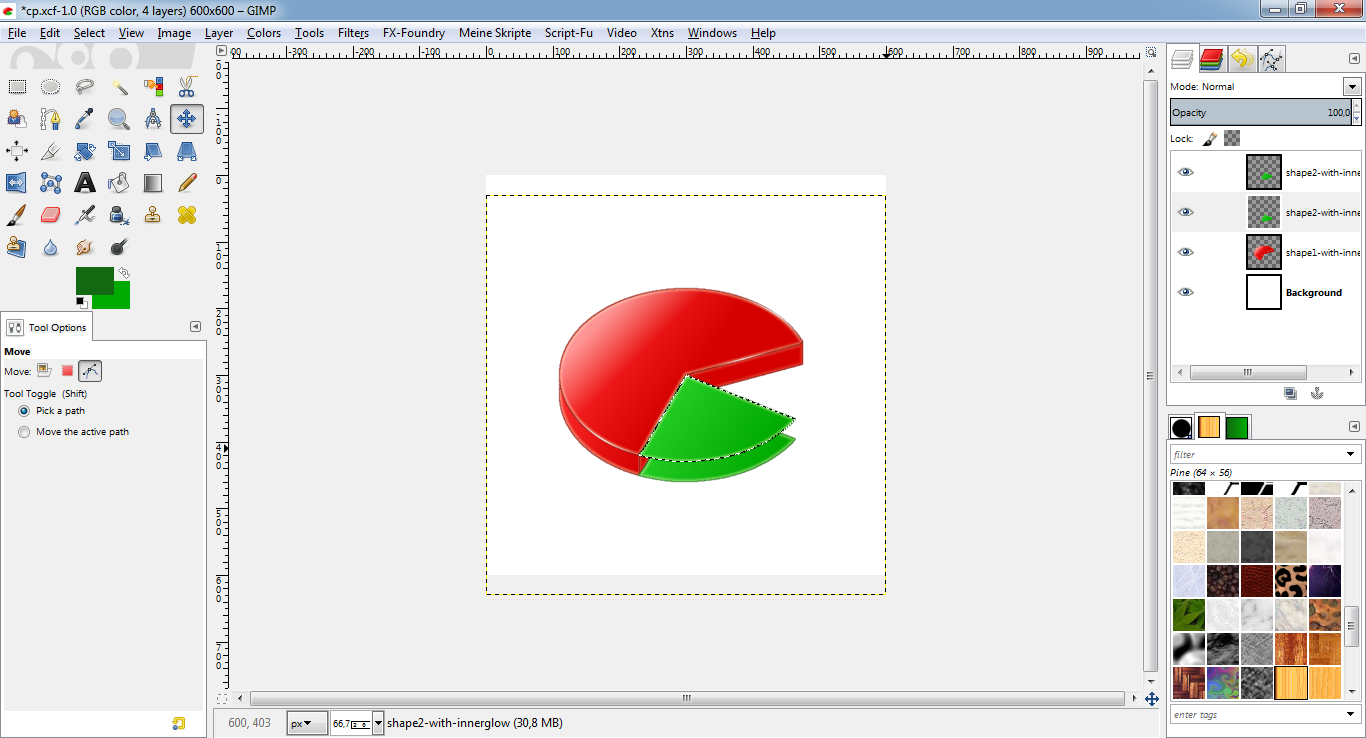Set Move mode to layer
The height and width of the screenshot is (738, 1366).
coord(44,371)
